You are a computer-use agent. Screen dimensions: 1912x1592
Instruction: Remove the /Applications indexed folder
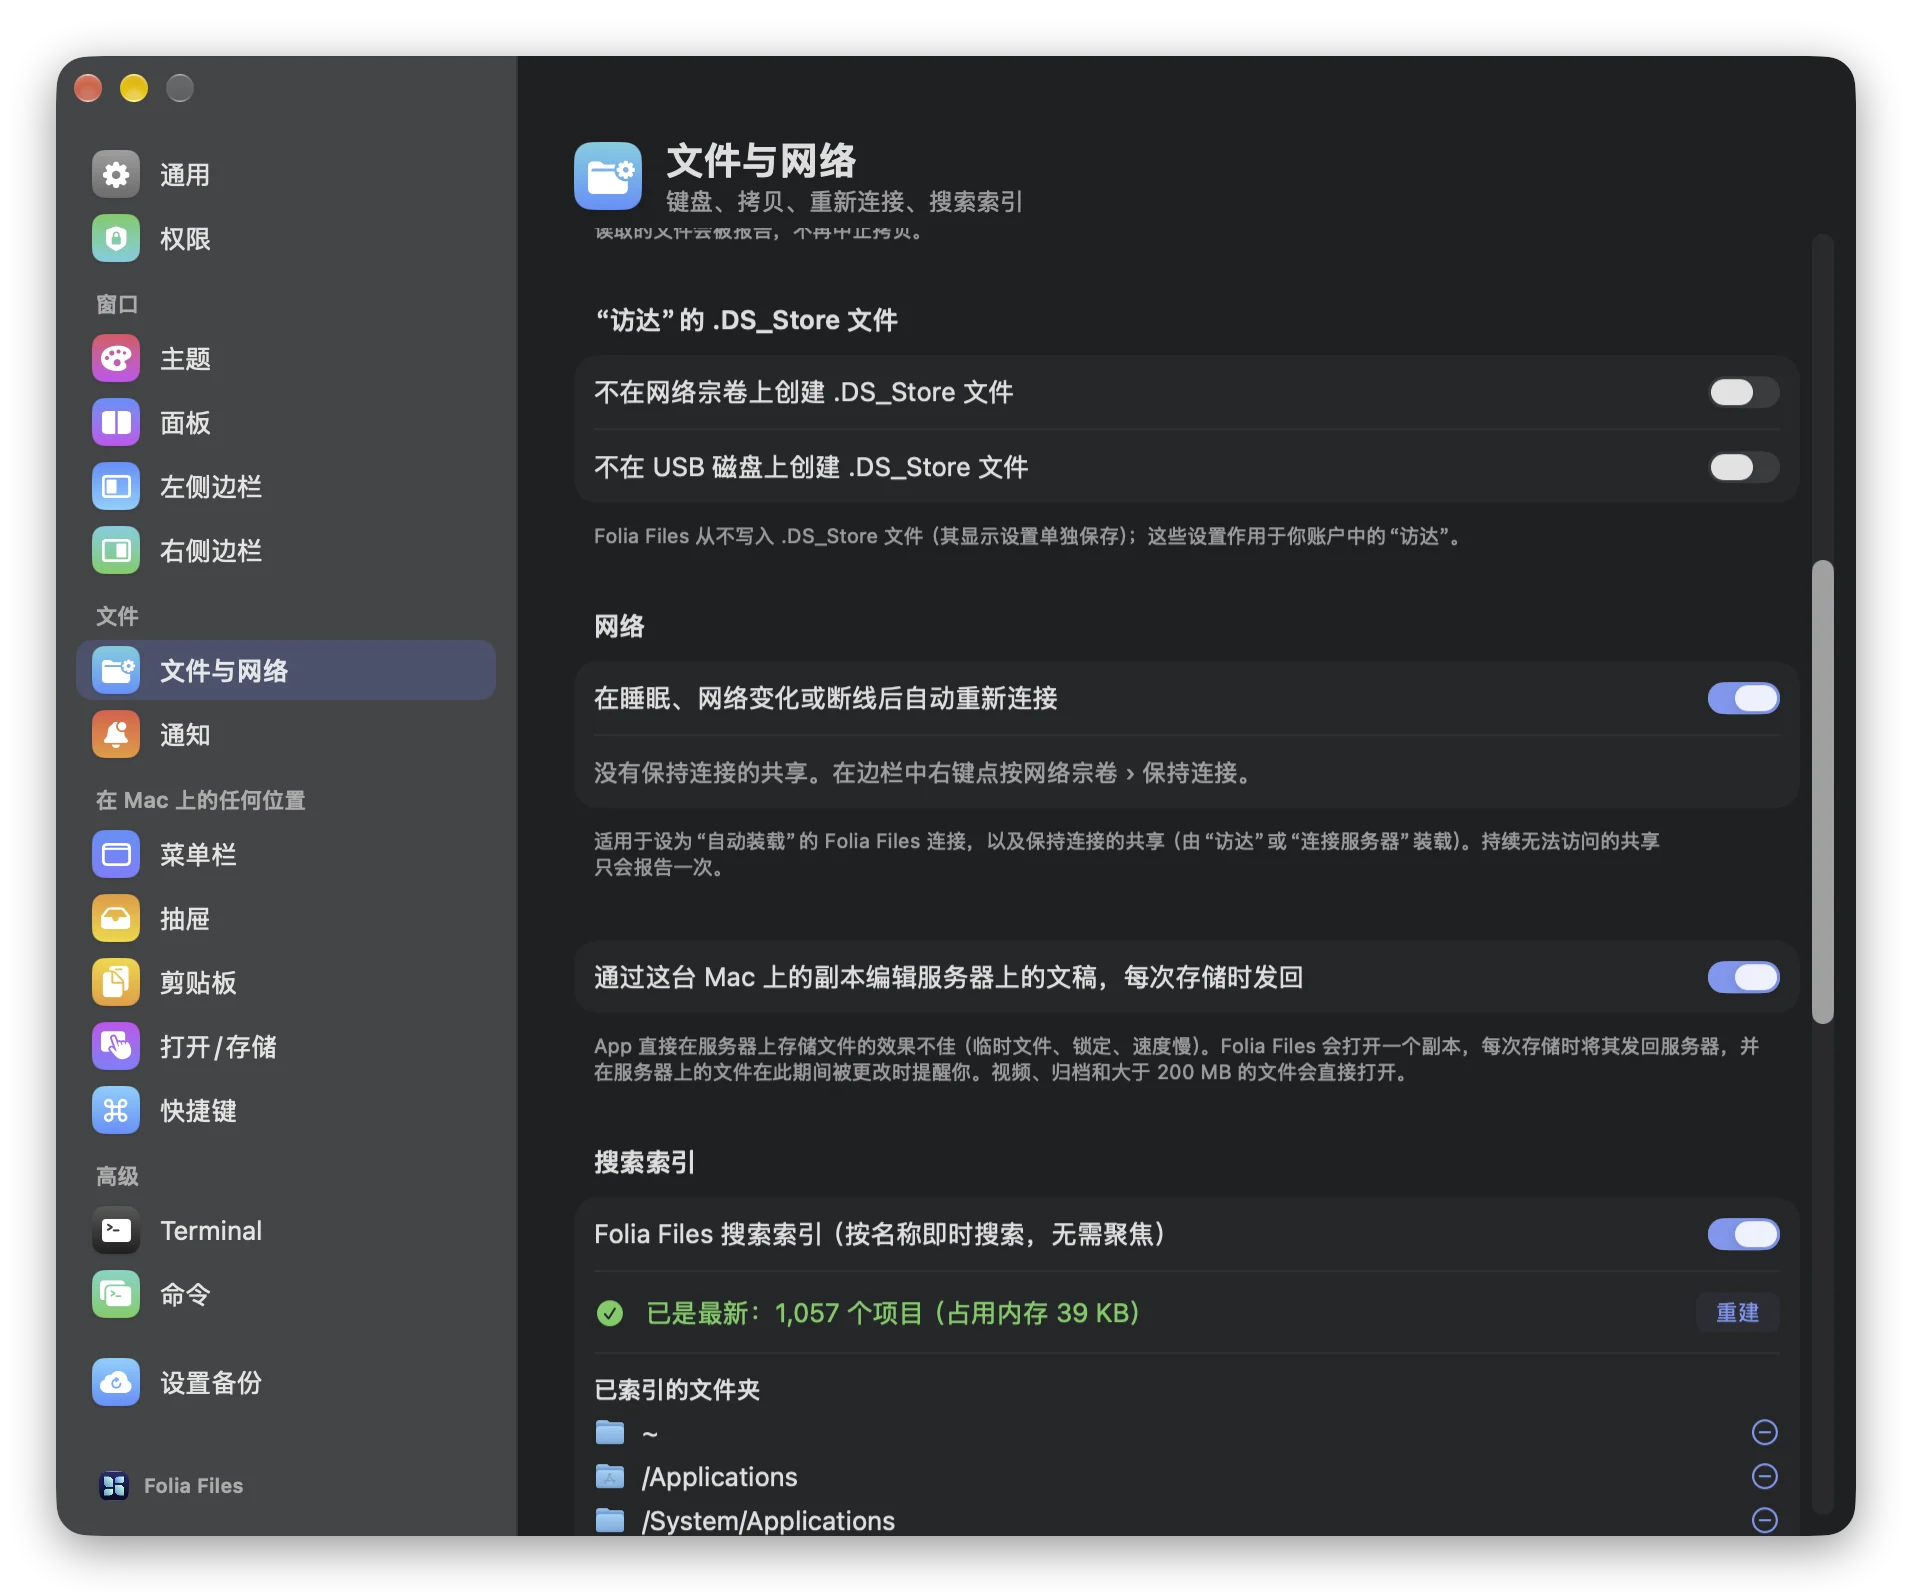tap(1765, 1477)
